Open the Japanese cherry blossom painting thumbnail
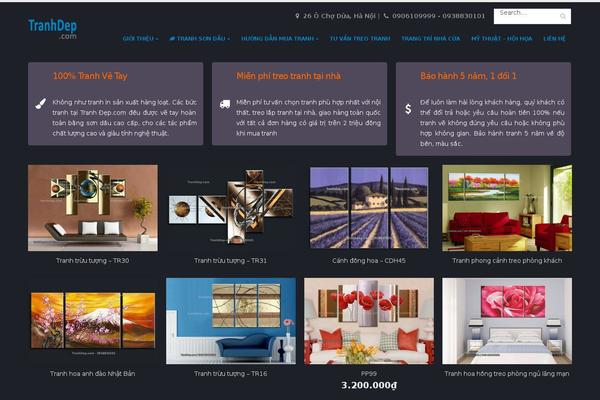Screen dimensions: 600x400 93,321
